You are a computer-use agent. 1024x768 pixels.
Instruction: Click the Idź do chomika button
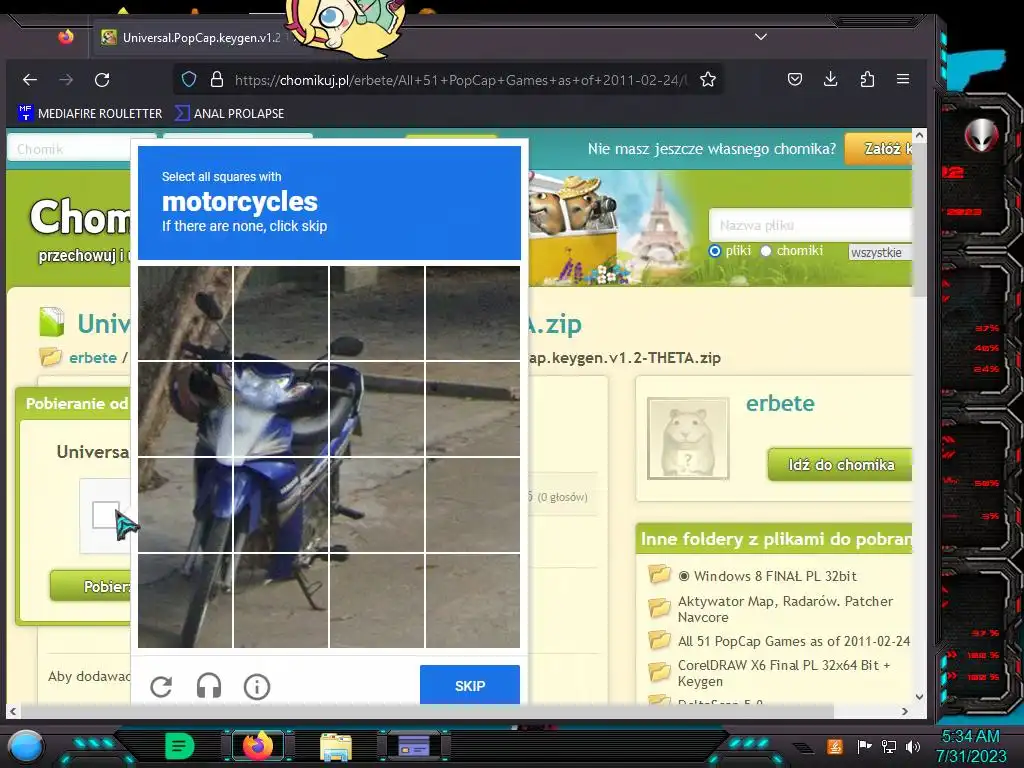840,464
